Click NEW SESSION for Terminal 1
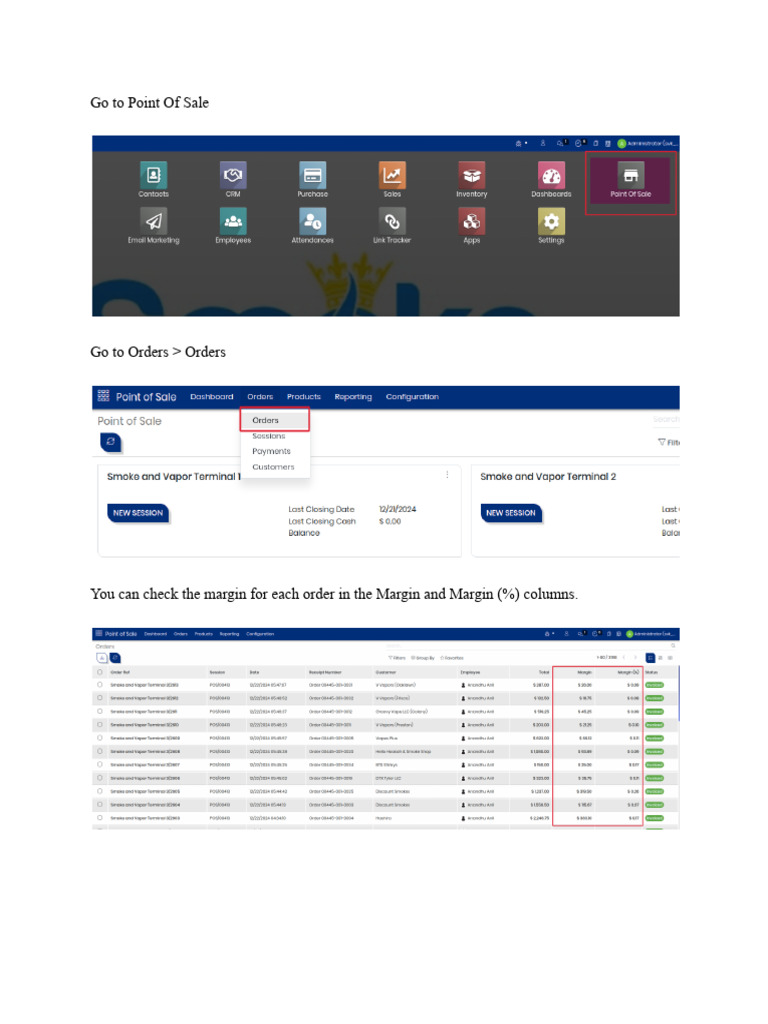The width and height of the screenshot is (768, 1024). [138, 513]
